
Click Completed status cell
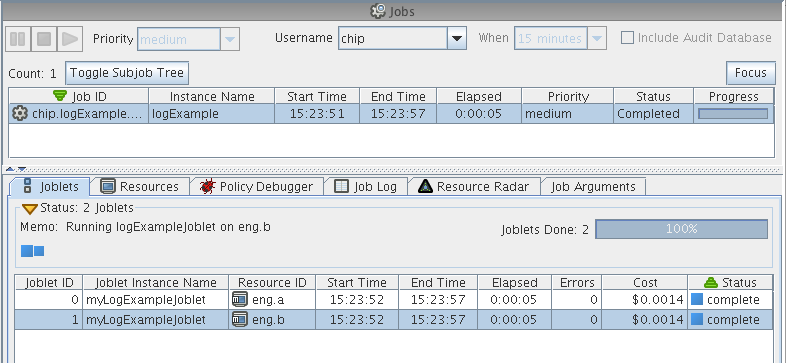(653, 114)
